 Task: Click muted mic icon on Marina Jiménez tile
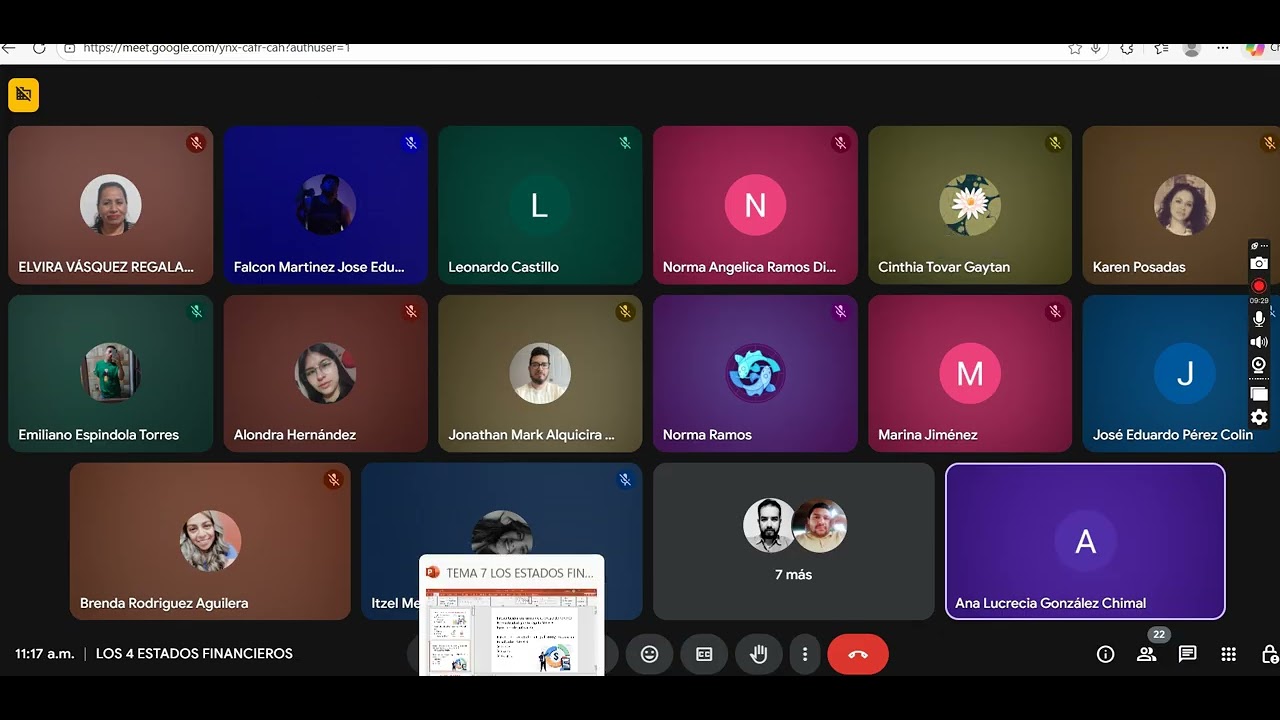coord(1055,311)
